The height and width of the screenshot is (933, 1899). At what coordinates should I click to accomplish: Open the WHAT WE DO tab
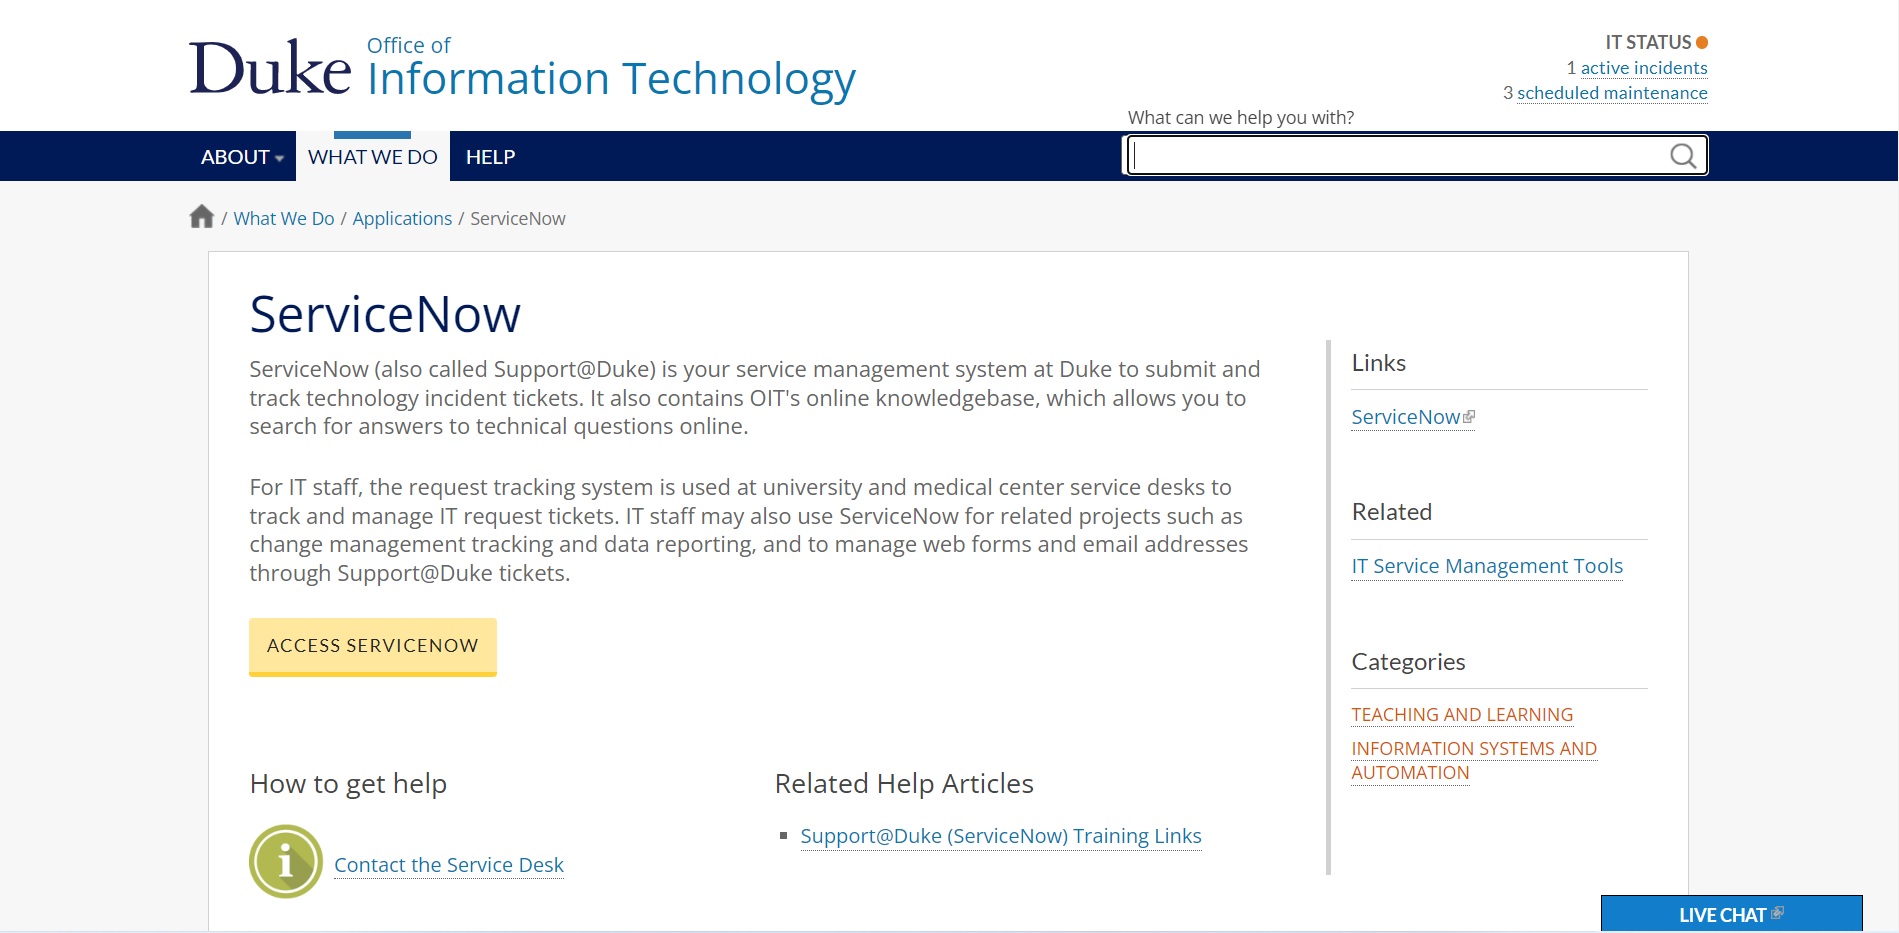(372, 157)
